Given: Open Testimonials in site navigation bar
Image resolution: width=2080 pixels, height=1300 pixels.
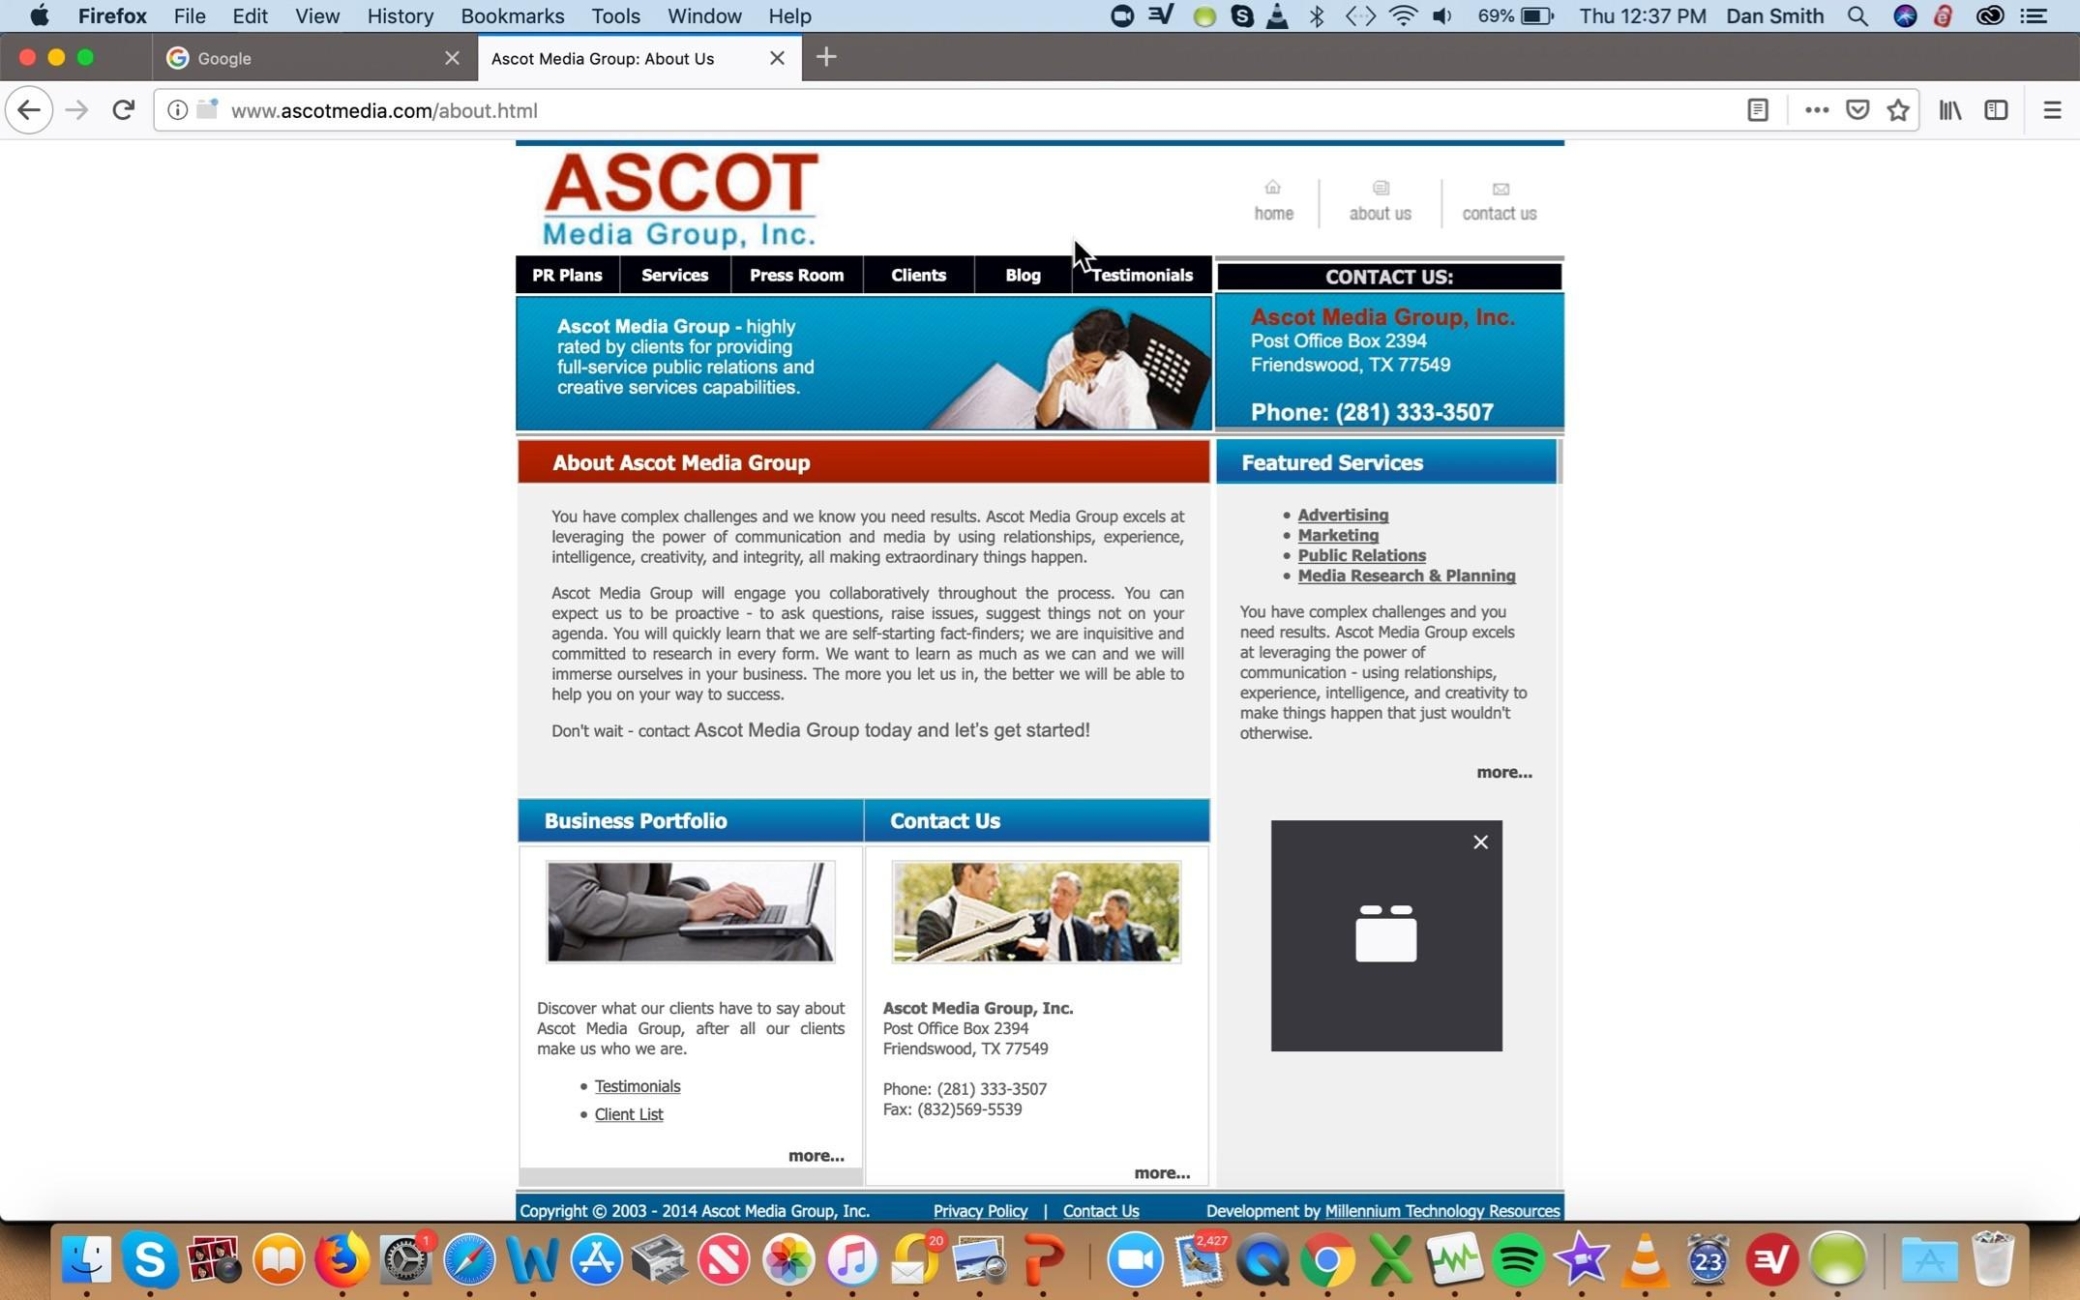Looking at the screenshot, I should pyautogui.click(x=1142, y=275).
